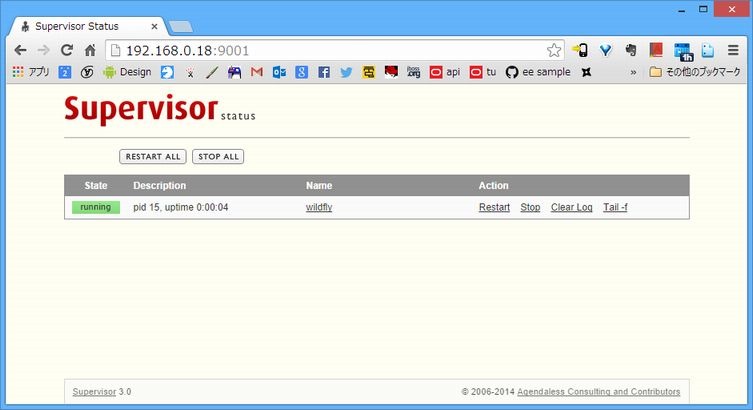Open the Chrome hamburger menu
Screen dimensions: 753x410
point(733,50)
